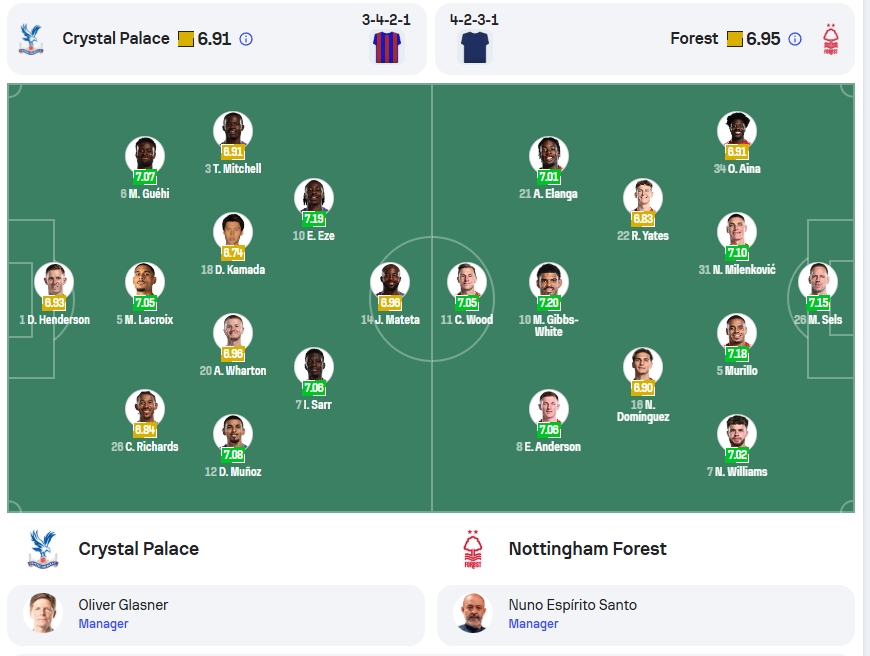Click the Nottingham Forest team name heading
The image size is (870, 656).
(588, 549)
